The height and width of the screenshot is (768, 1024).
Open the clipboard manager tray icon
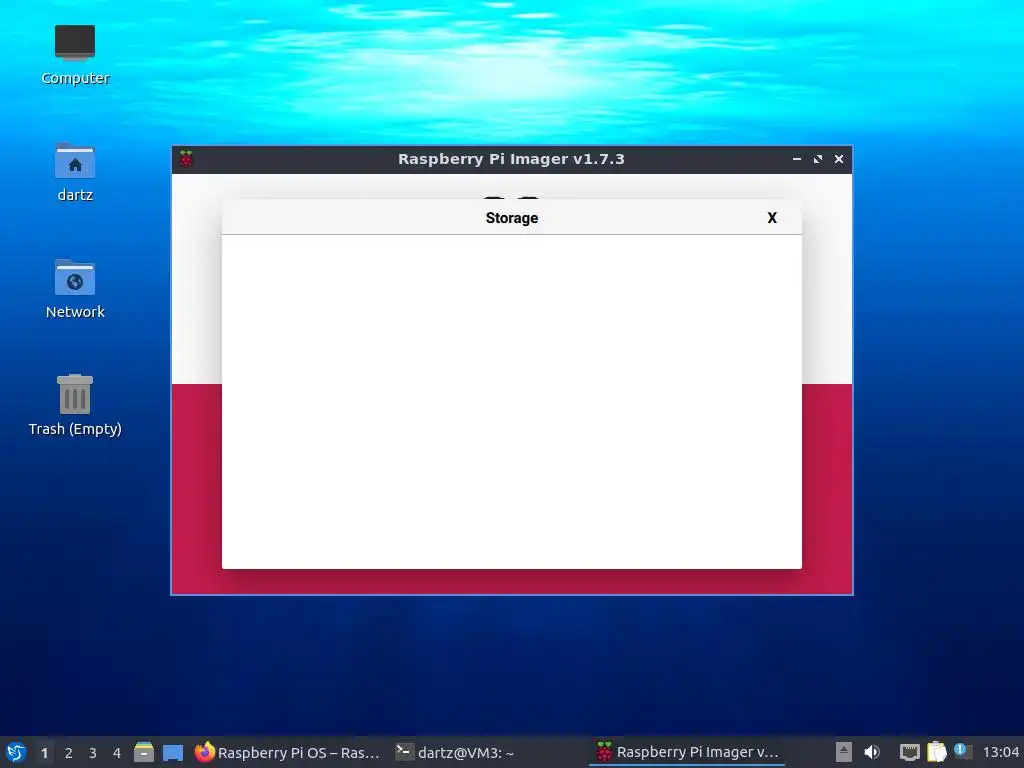(936, 752)
